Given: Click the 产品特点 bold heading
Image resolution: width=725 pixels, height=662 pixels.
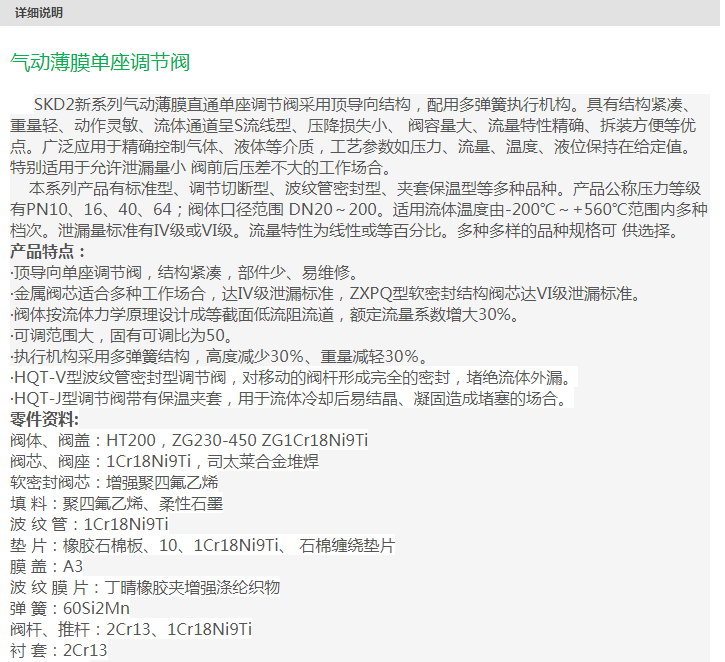Looking at the screenshot, I should coord(48,252).
